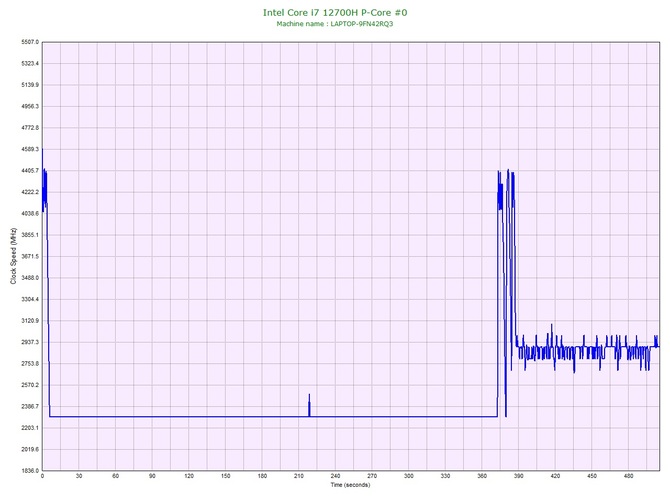Click the 60 seconds x-axis tick
Viewport: 670px width, 502px height.
click(115, 476)
